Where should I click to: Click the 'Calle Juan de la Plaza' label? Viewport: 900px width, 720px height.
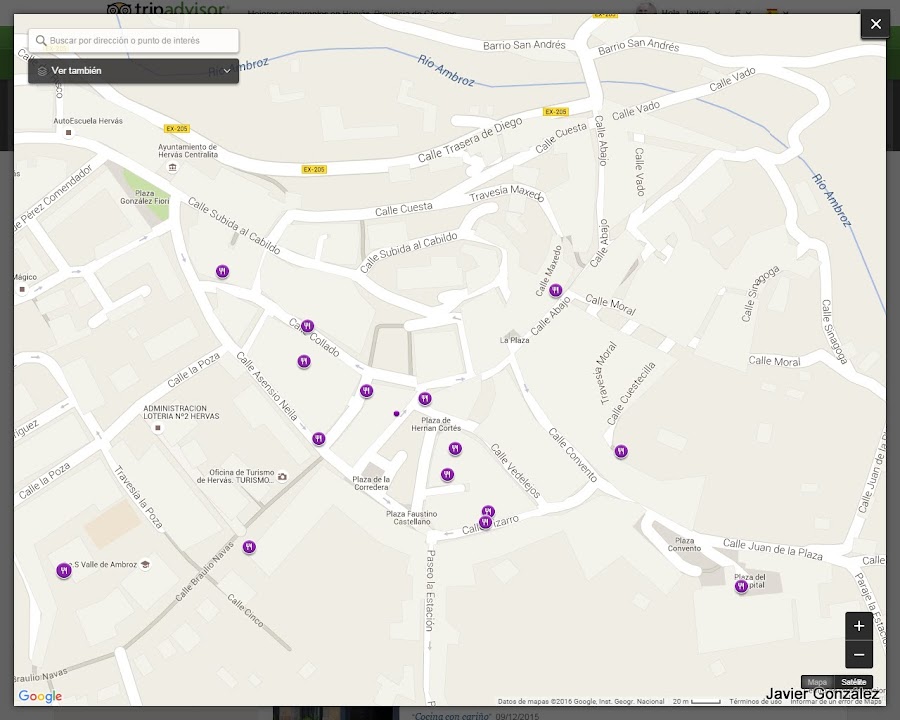click(773, 549)
